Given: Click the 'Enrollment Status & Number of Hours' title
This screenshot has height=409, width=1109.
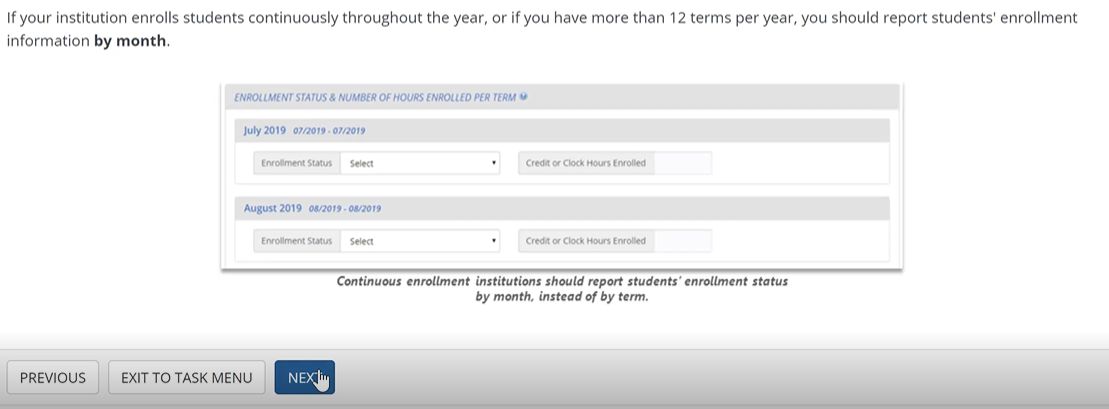Looking at the screenshot, I should (374, 98).
